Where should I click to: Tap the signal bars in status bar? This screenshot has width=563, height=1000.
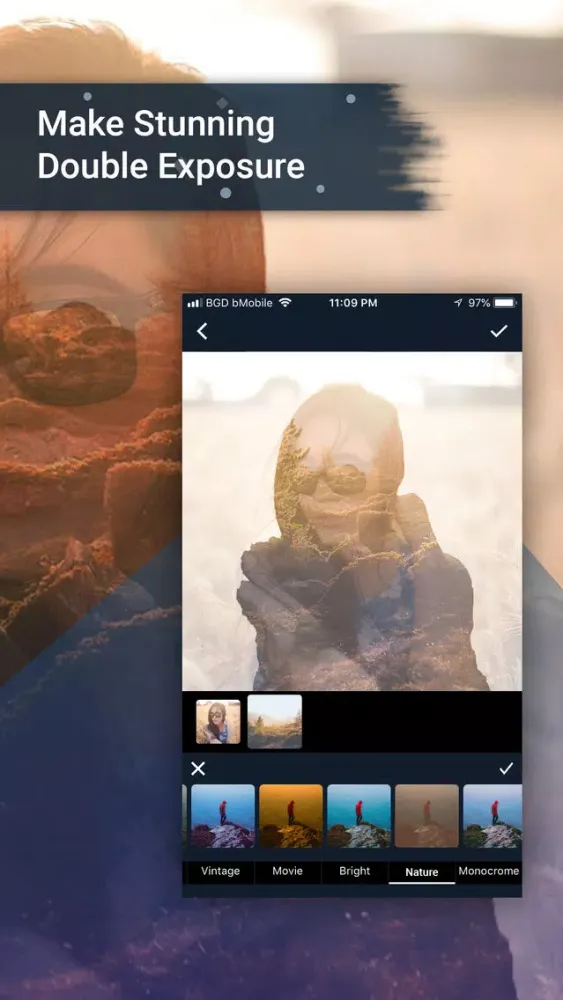point(194,304)
